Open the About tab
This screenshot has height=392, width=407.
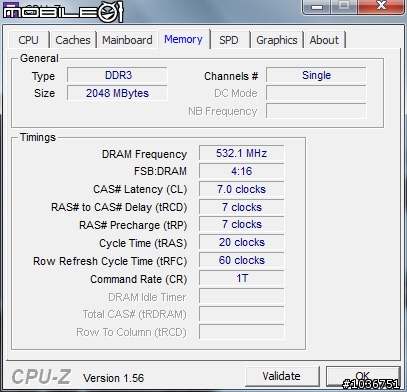324,40
